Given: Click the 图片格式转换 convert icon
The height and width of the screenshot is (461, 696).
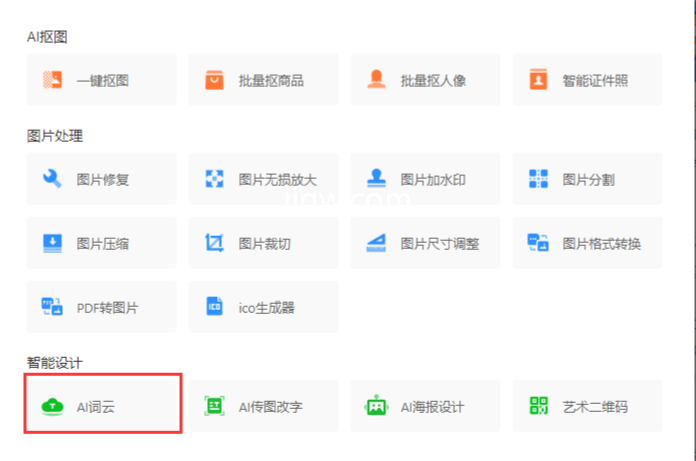Looking at the screenshot, I should click(538, 243).
